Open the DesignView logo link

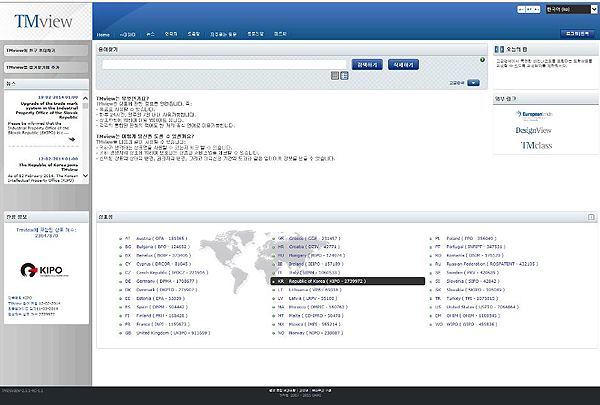pos(533,131)
